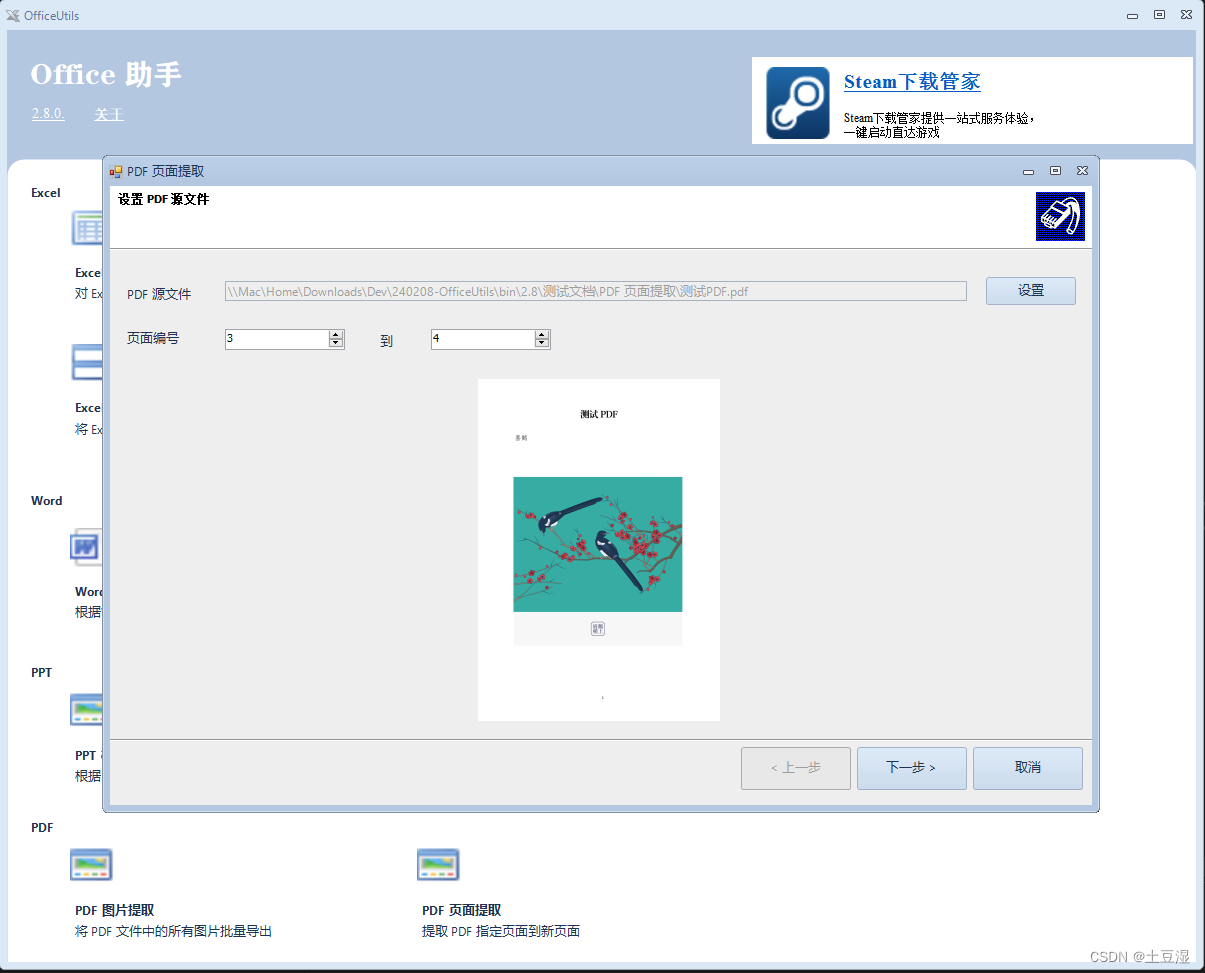This screenshot has height=973, width=1205.
Task: Open the PDF 页面提取 tool icon in main window
Action: click(x=438, y=865)
